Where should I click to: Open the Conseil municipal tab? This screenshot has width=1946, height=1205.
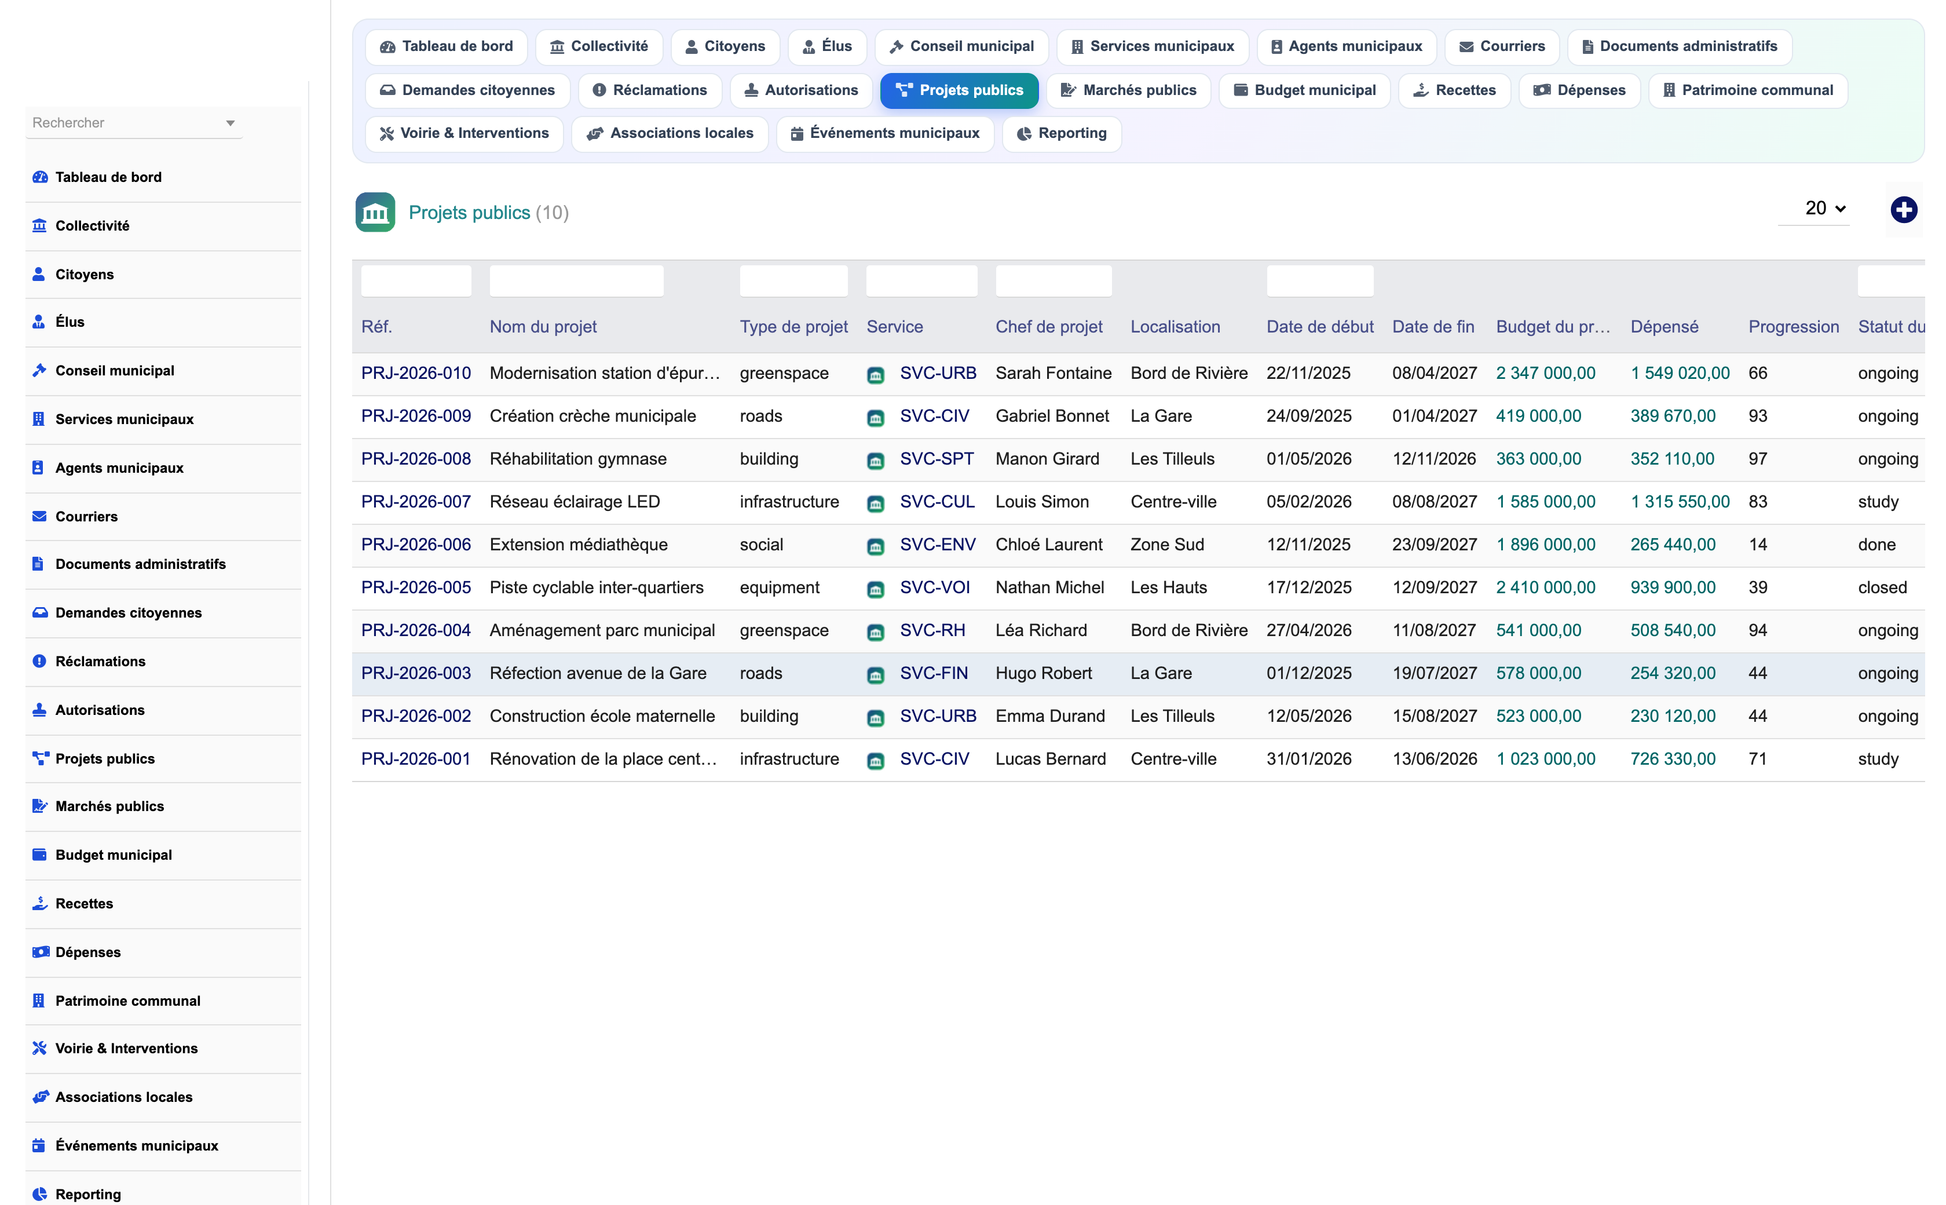coord(961,46)
